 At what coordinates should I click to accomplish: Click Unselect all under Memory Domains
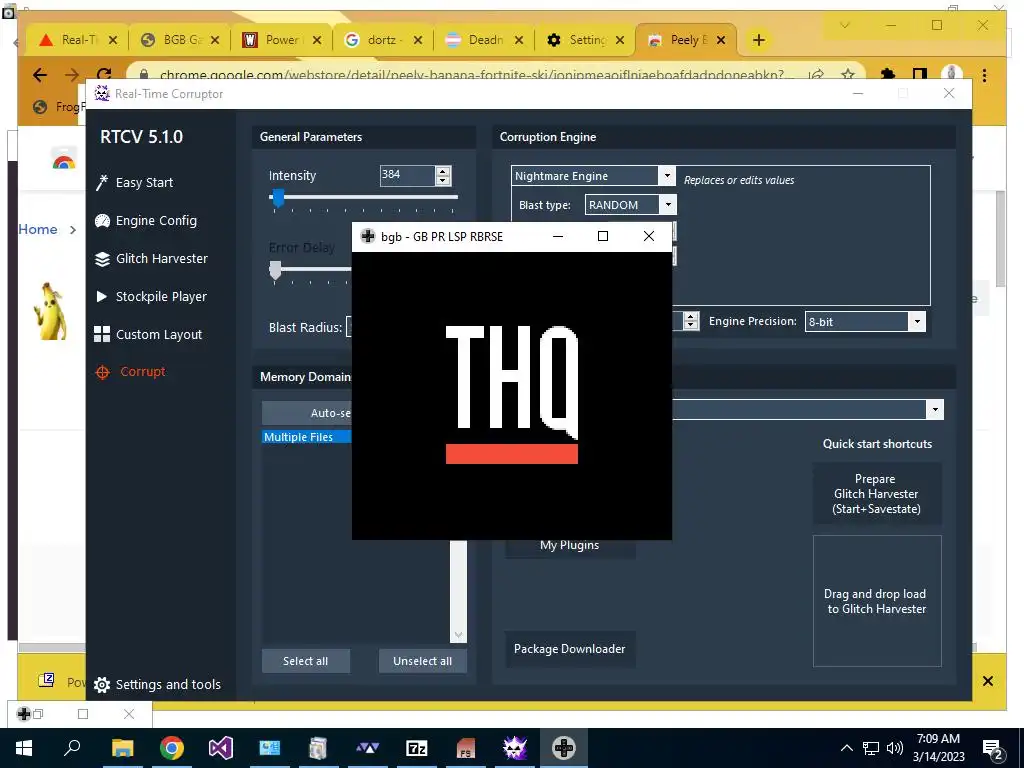pyautogui.click(x=423, y=661)
